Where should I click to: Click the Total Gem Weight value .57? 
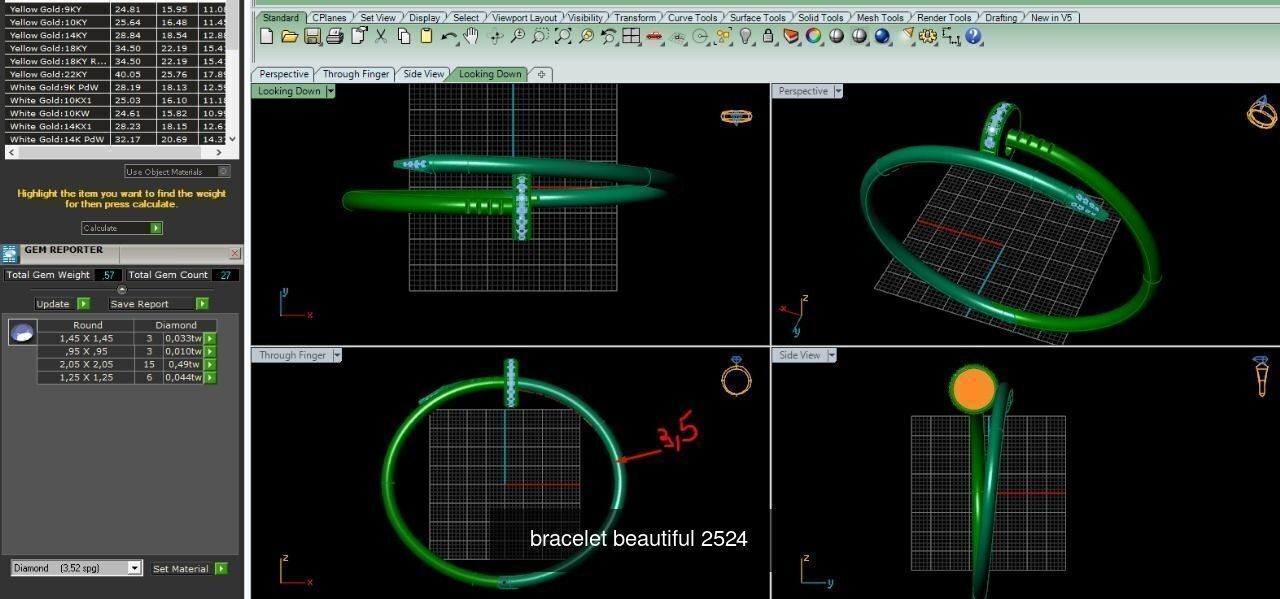click(108, 275)
